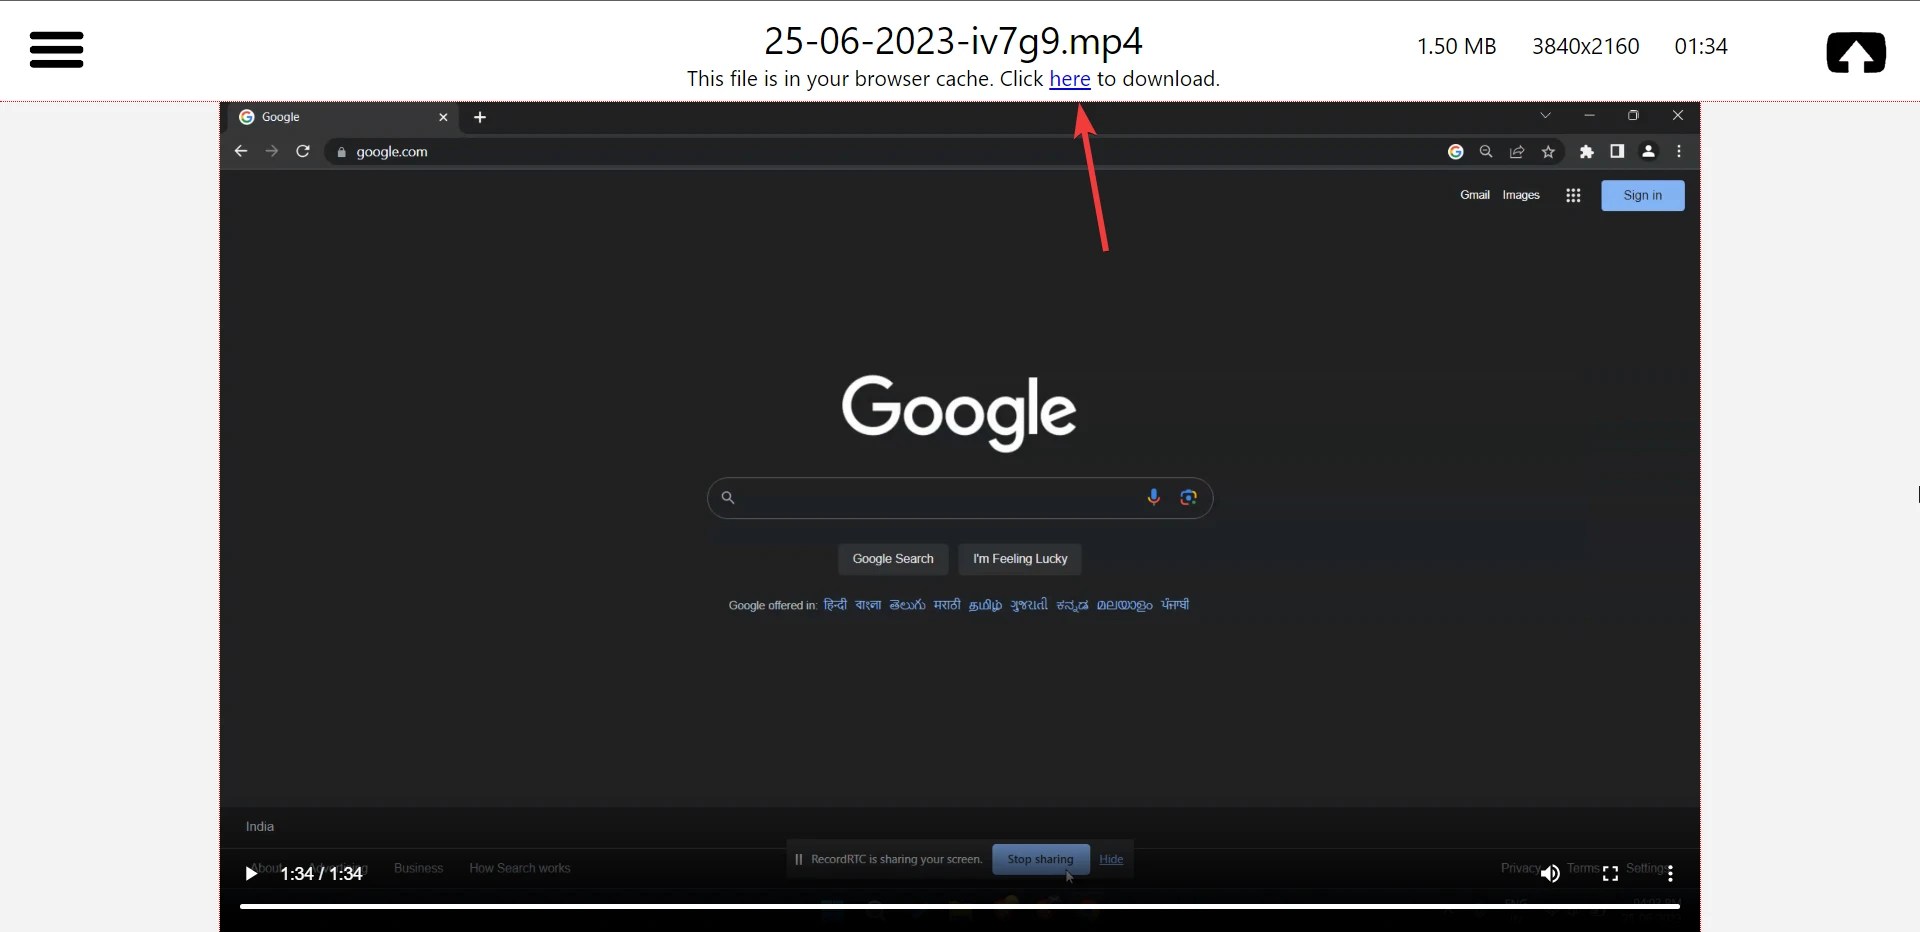Open the video player's three-dot Settings menu
This screenshot has height=932, width=1920.
pyautogui.click(x=1671, y=873)
